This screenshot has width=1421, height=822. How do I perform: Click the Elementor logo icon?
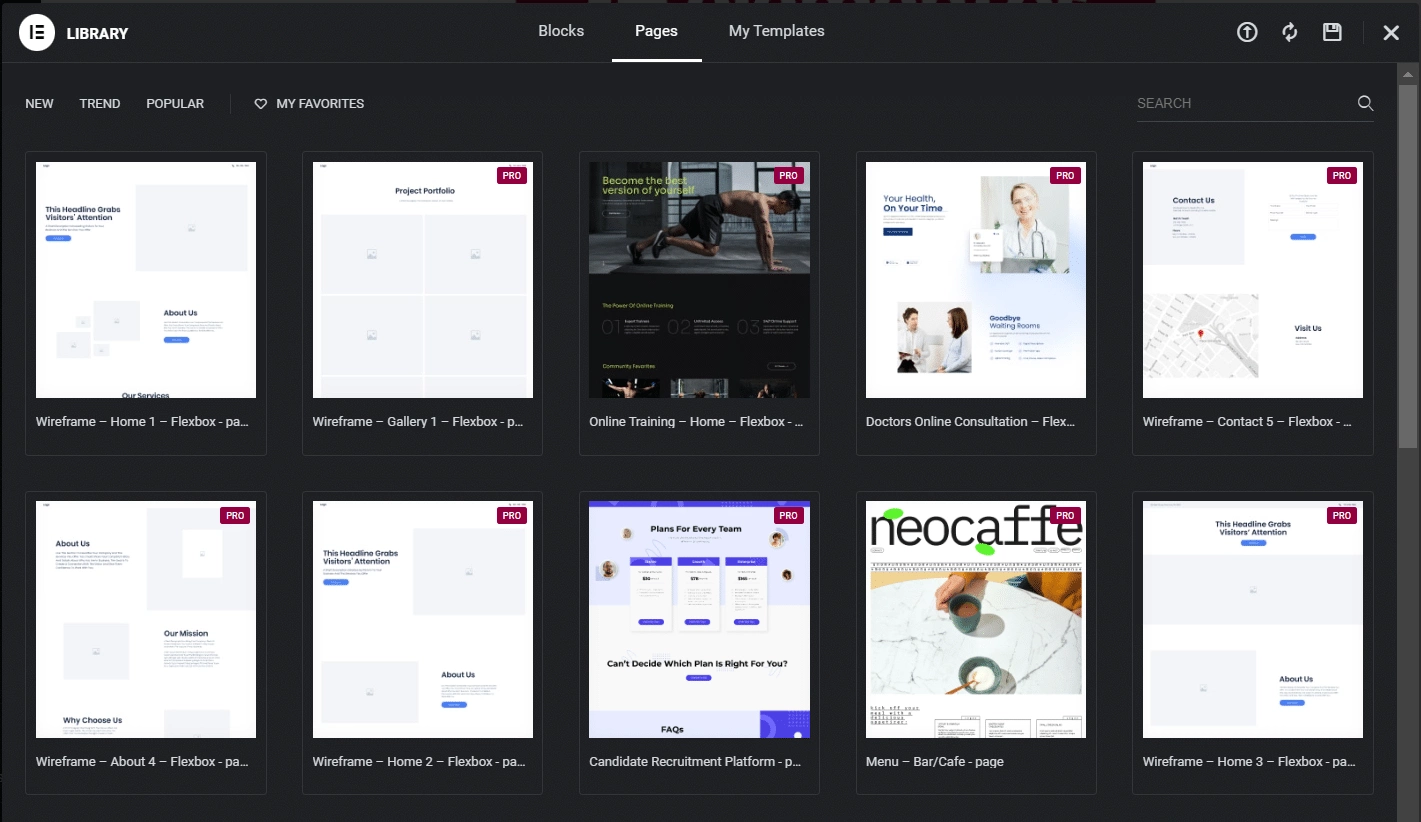coord(36,33)
